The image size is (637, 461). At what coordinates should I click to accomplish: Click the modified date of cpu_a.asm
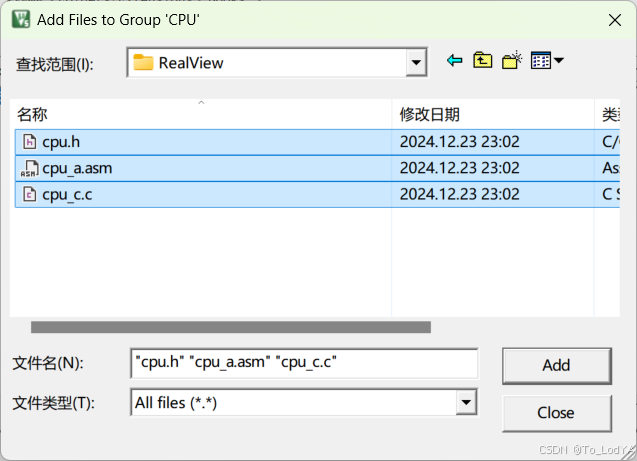(x=459, y=168)
